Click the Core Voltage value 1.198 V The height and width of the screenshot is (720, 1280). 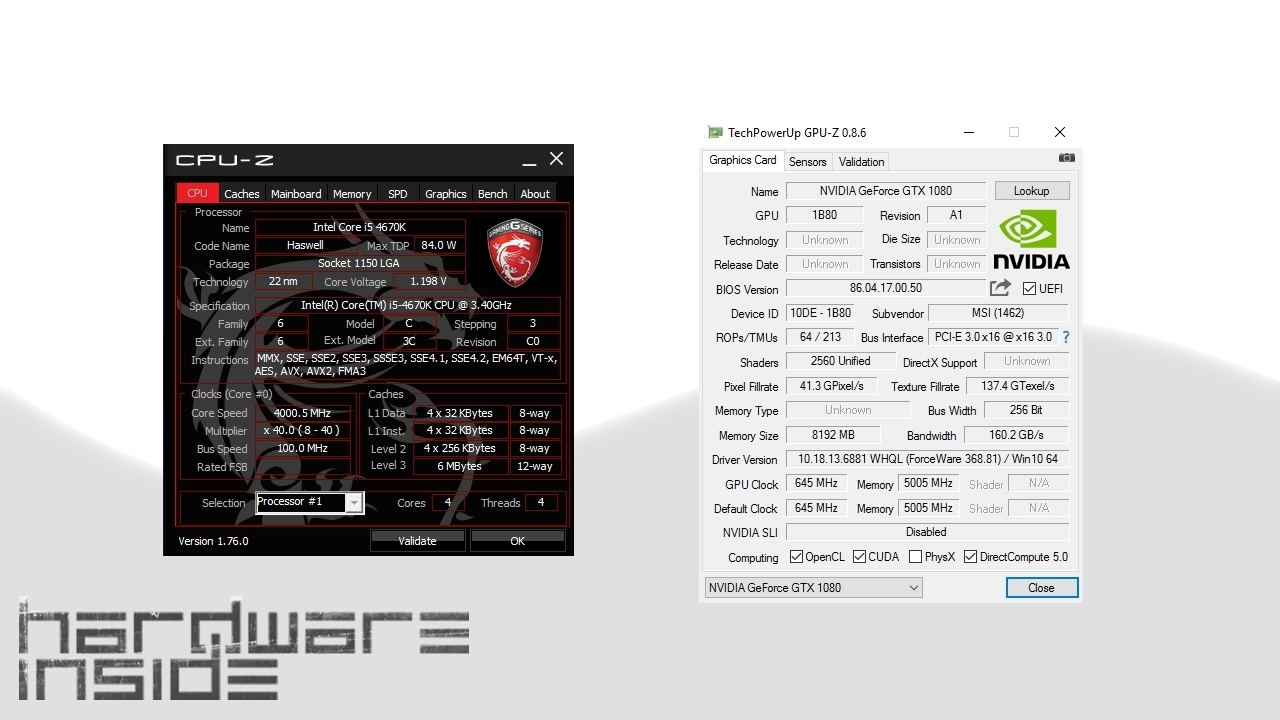429,282
